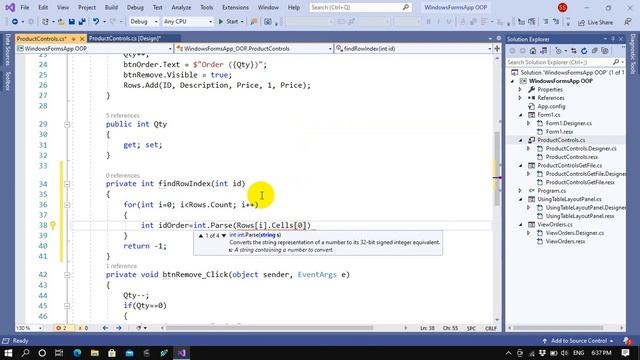Open the Extensions menu
640x360 pixels.
pos(235,7)
